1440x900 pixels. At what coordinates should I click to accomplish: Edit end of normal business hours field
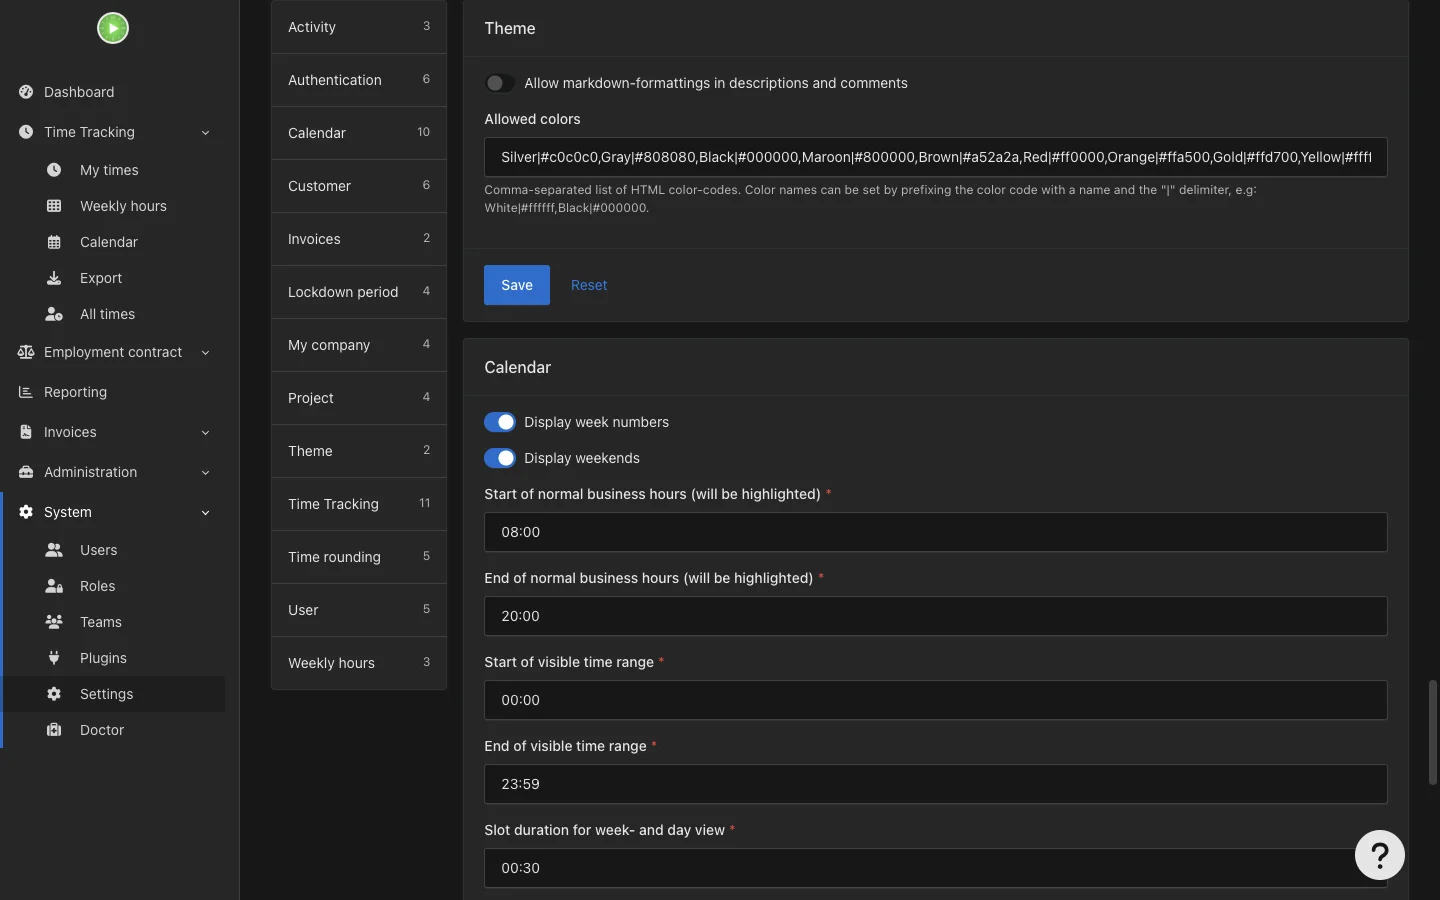[936, 616]
